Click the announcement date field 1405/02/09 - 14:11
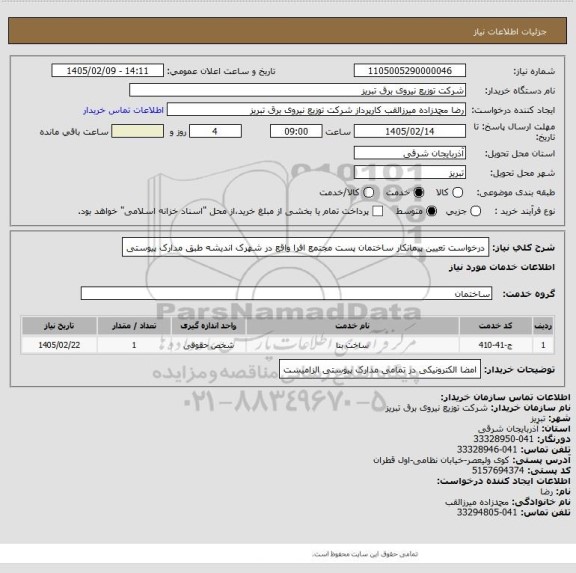Viewport: 576px width, 573px height. coord(108,71)
